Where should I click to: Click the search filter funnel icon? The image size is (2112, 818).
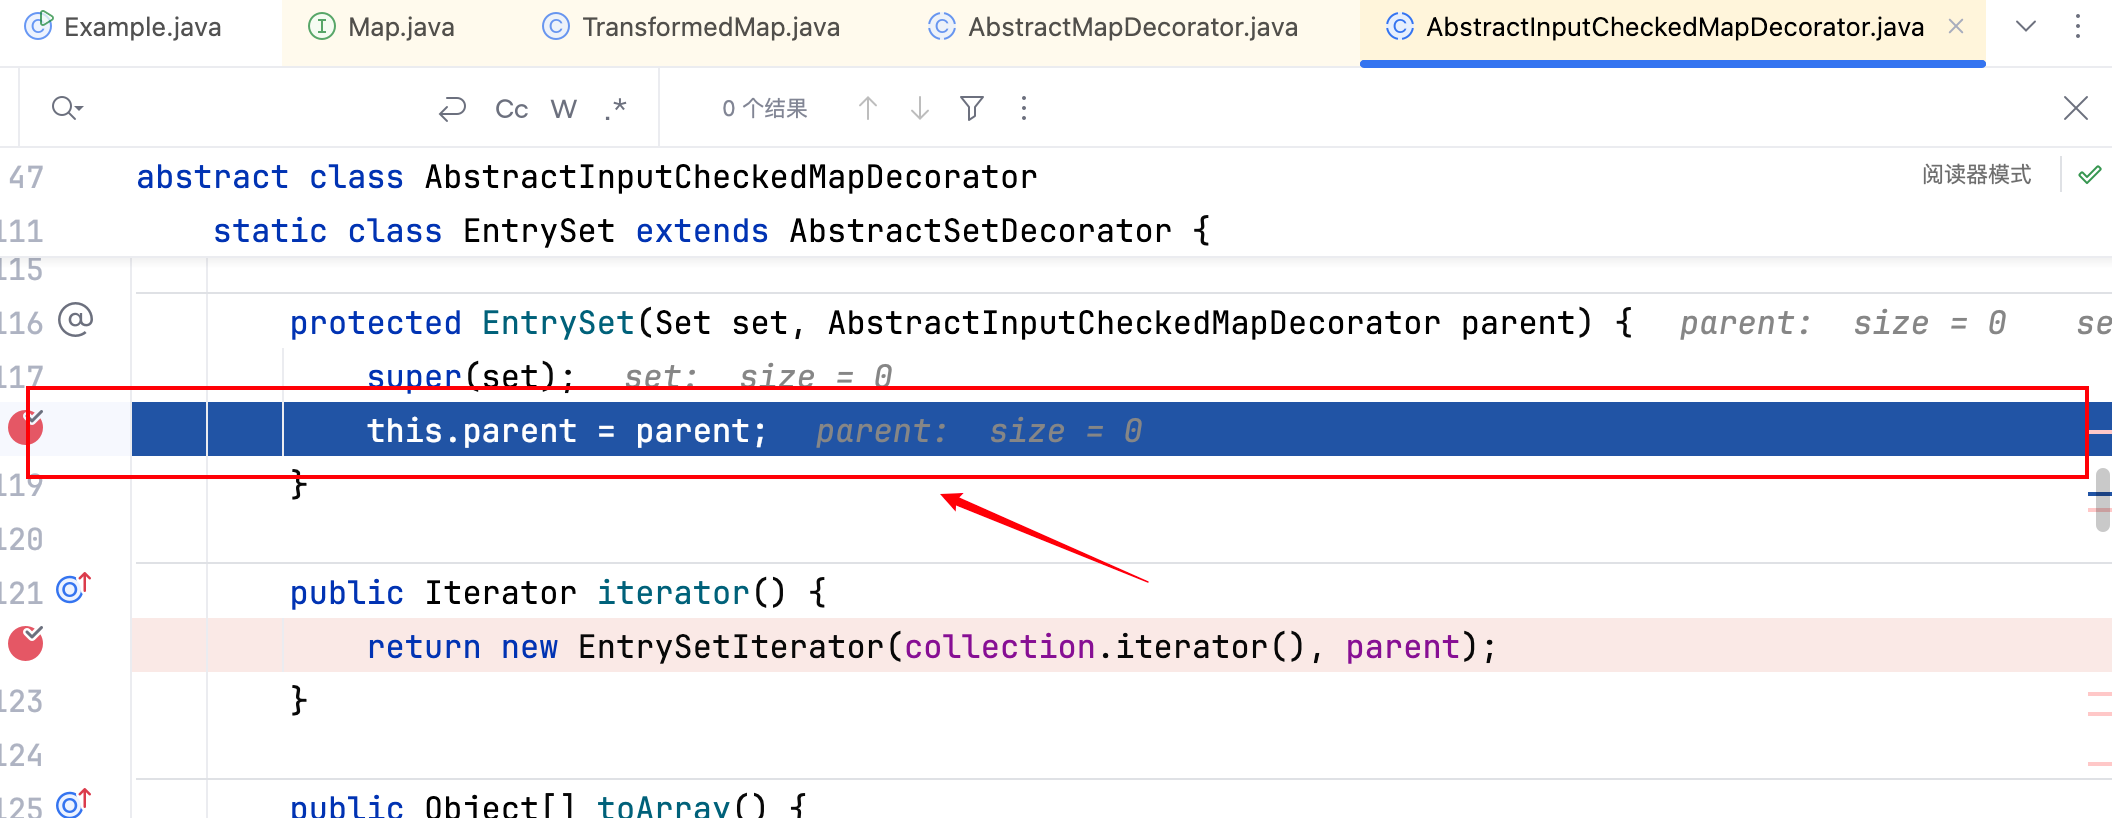[972, 108]
